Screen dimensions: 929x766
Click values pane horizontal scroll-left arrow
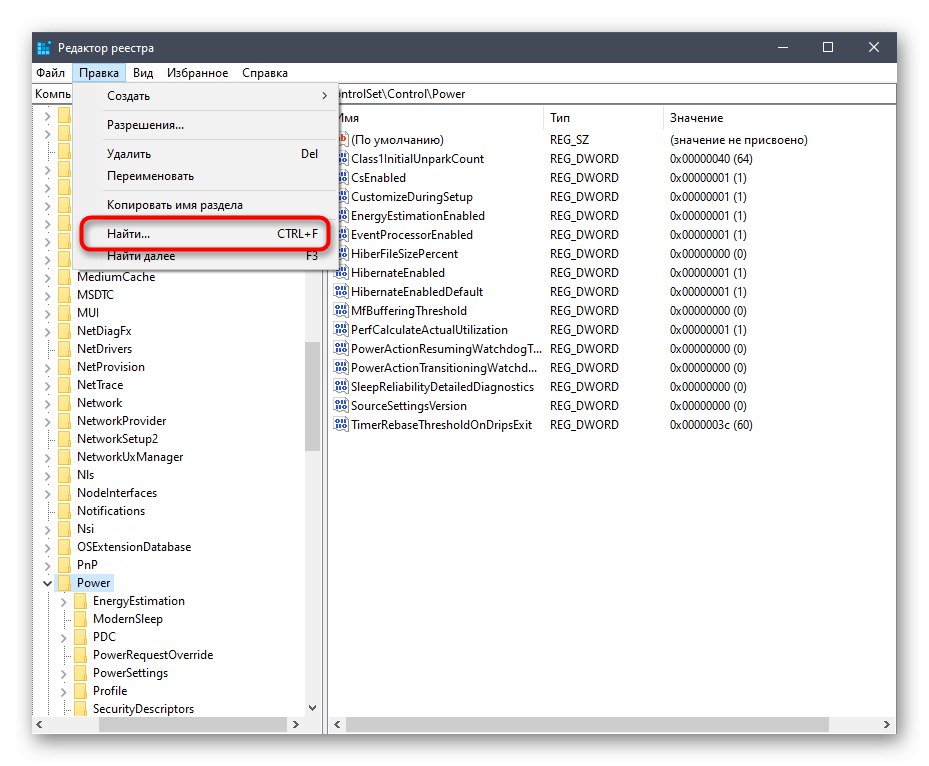[x=337, y=725]
